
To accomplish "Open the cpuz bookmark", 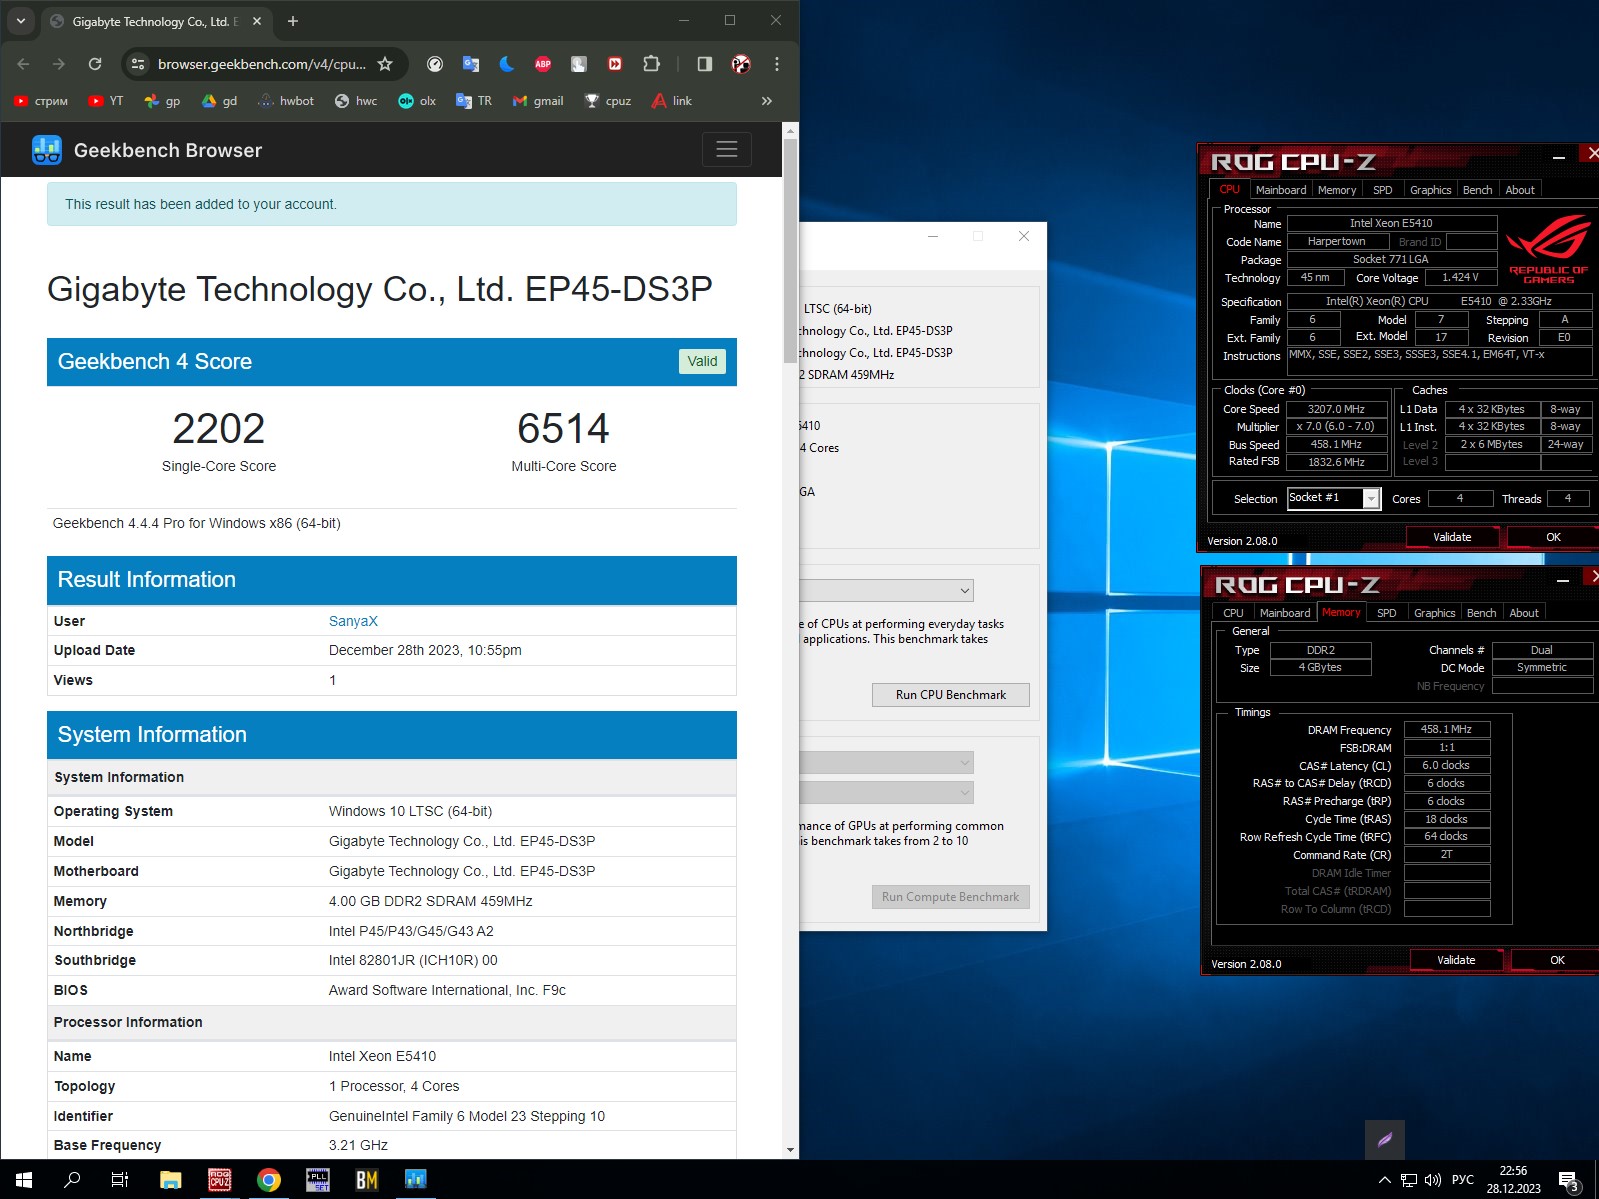I will click(608, 101).
